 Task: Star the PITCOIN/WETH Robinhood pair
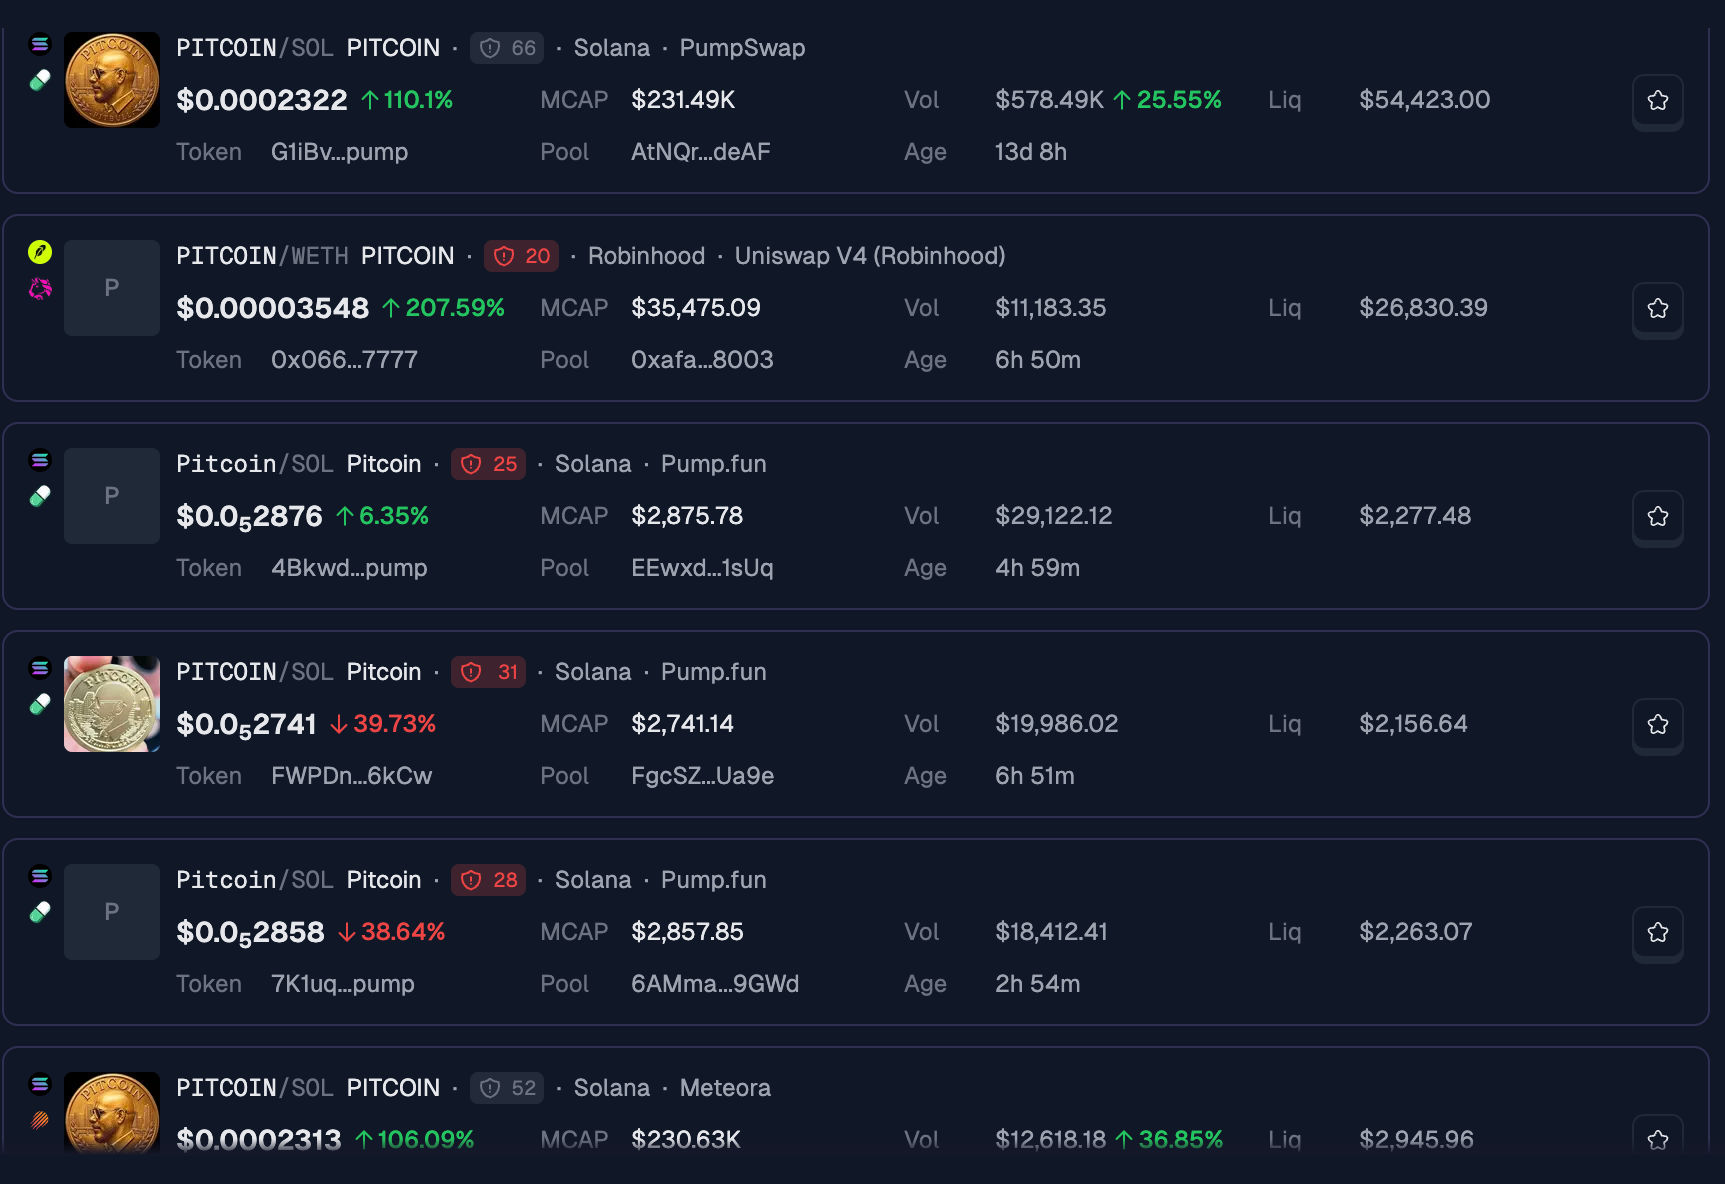1657,308
